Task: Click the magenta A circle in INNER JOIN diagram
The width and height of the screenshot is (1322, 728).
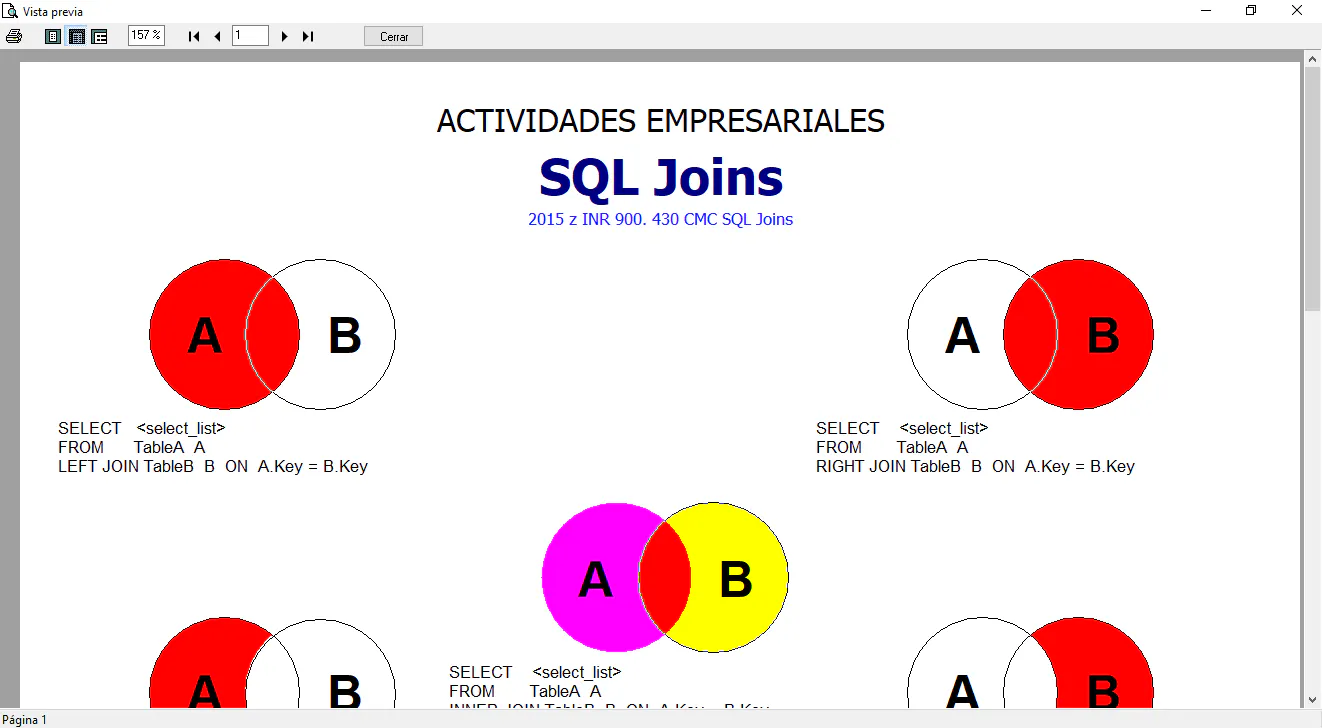Action: pyautogui.click(x=592, y=578)
